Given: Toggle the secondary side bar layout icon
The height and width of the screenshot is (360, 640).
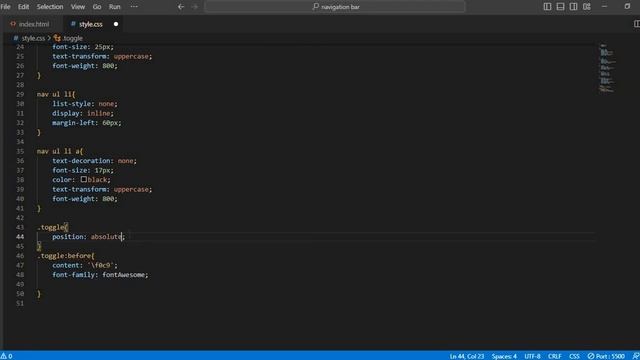Looking at the screenshot, I should point(573,7).
